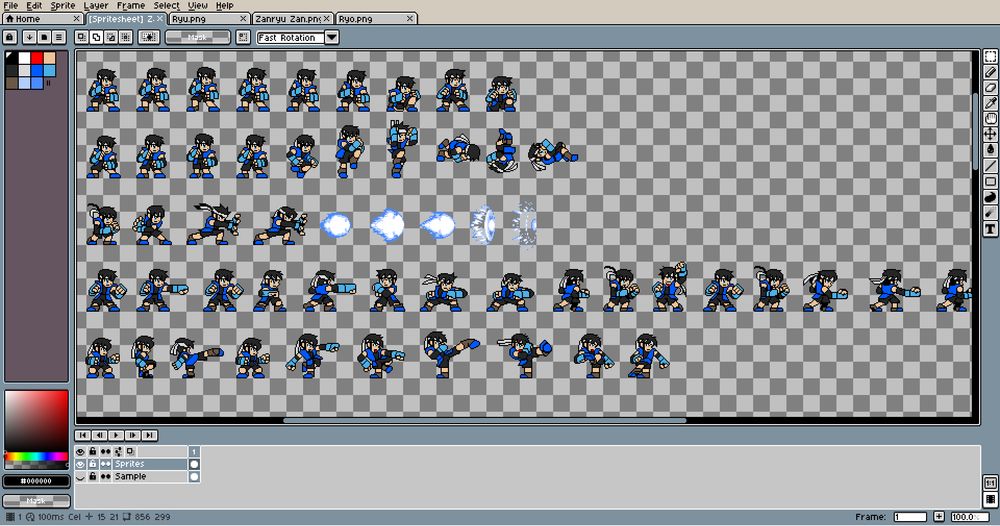Open the Sprite menu
The height and width of the screenshot is (526, 1000).
click(63, 5)
